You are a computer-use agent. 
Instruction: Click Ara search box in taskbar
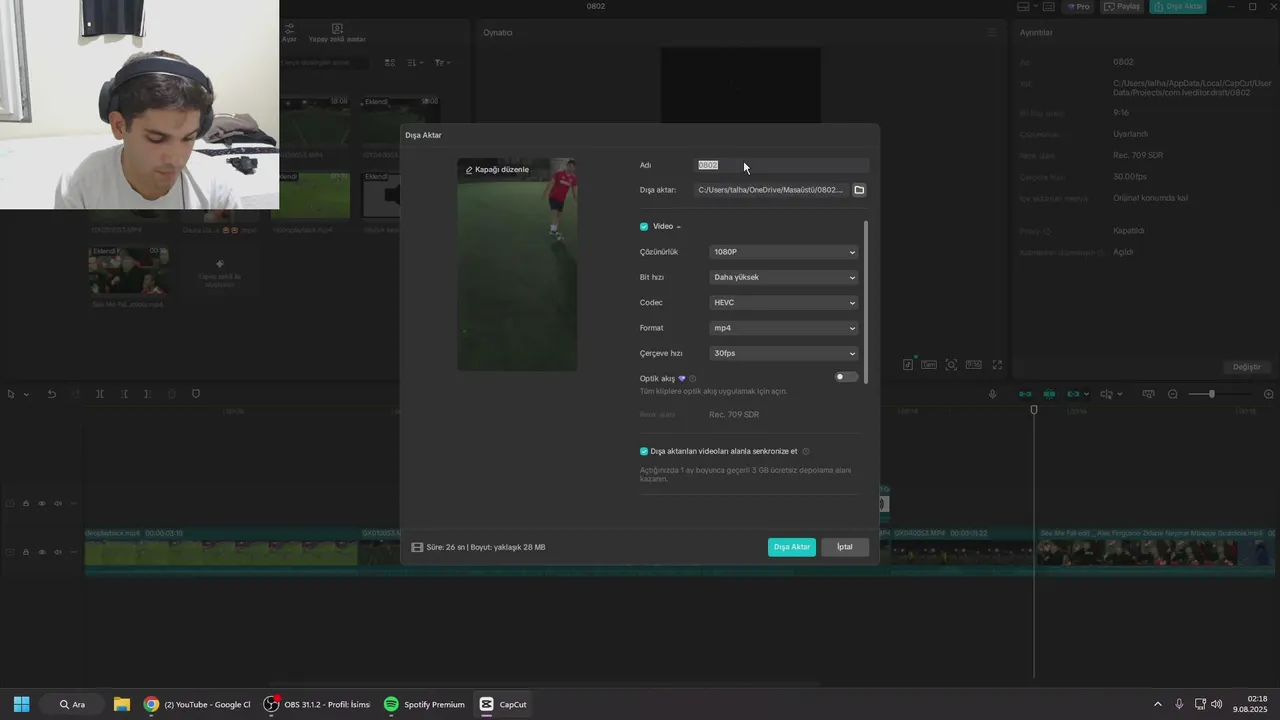click(72, 704)
